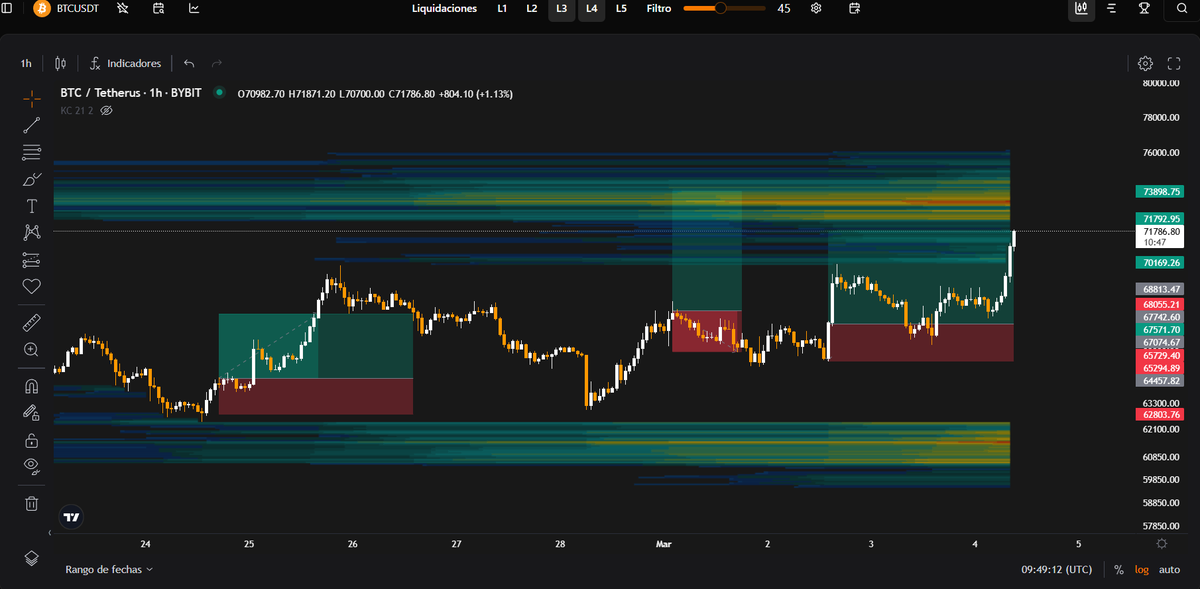The image size is (1200, 589).
Task: Click the TradingView logo on chart
Action: 71,517
